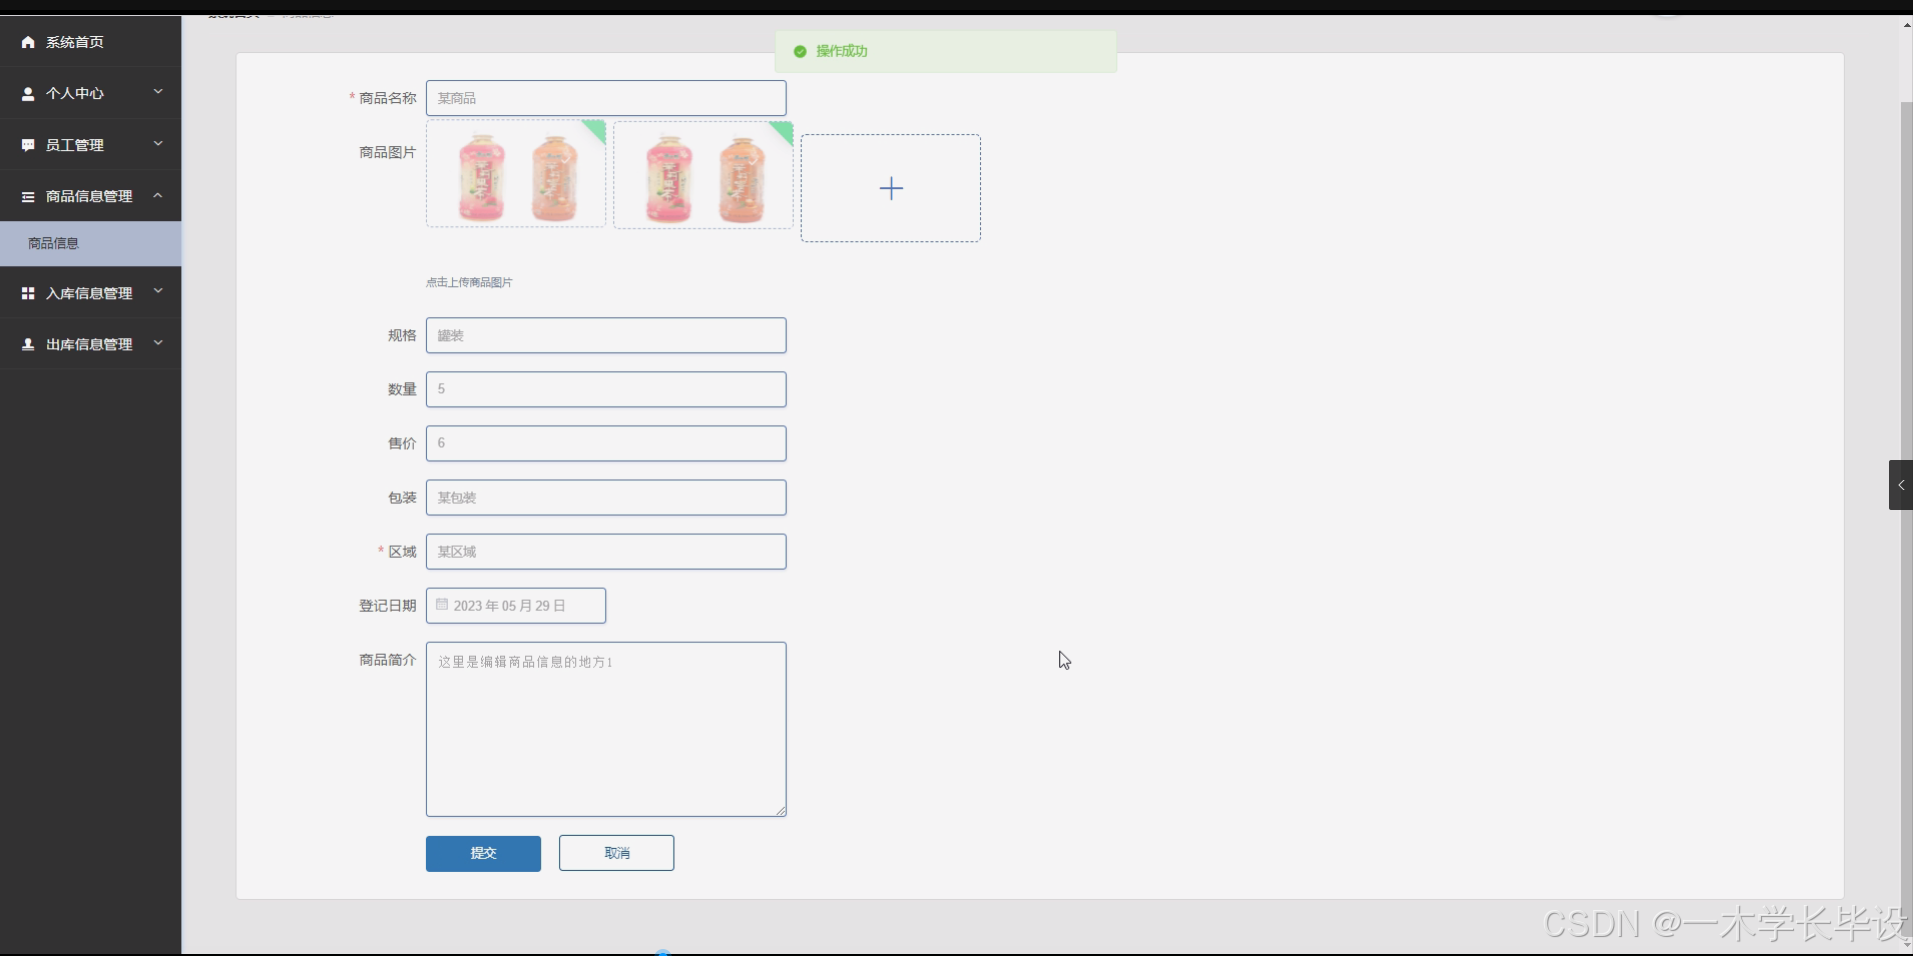
Task: Click the user icon beside 出库信息管理
Action: [28, 344]
